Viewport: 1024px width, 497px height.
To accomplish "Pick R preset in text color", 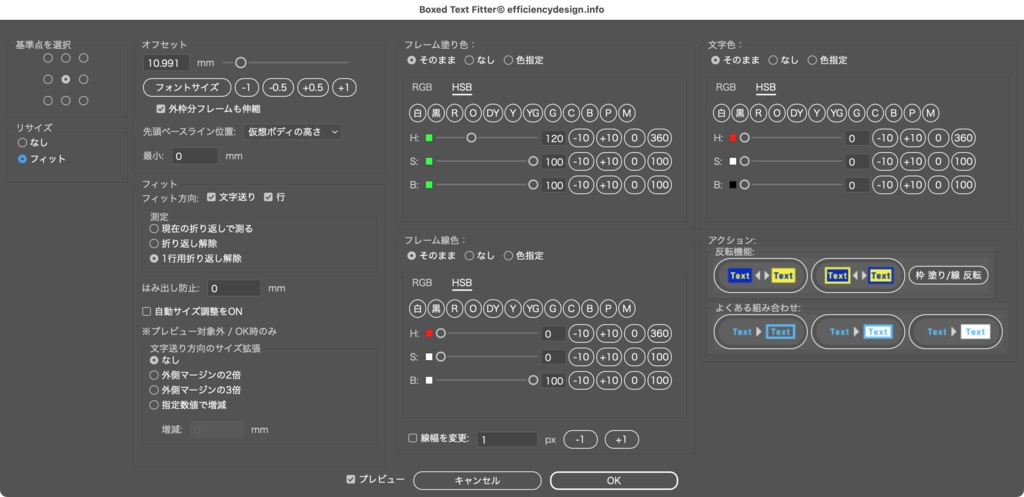I will [x=759, y=114].
